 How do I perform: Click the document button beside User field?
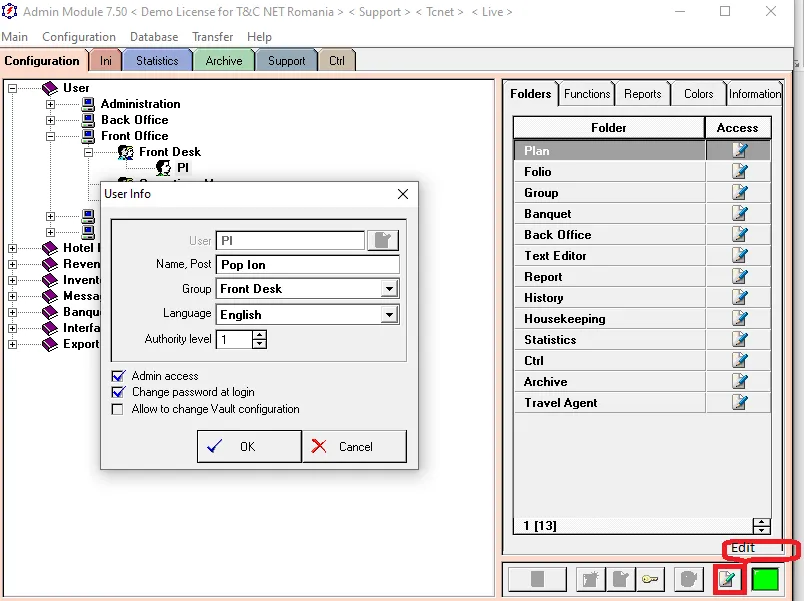click(x=383, y=241)
